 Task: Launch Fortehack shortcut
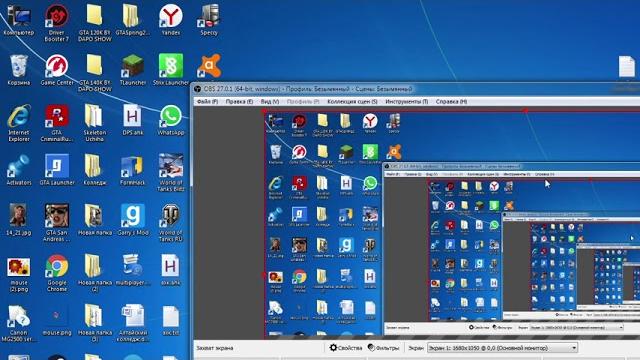tap(132, 170)
